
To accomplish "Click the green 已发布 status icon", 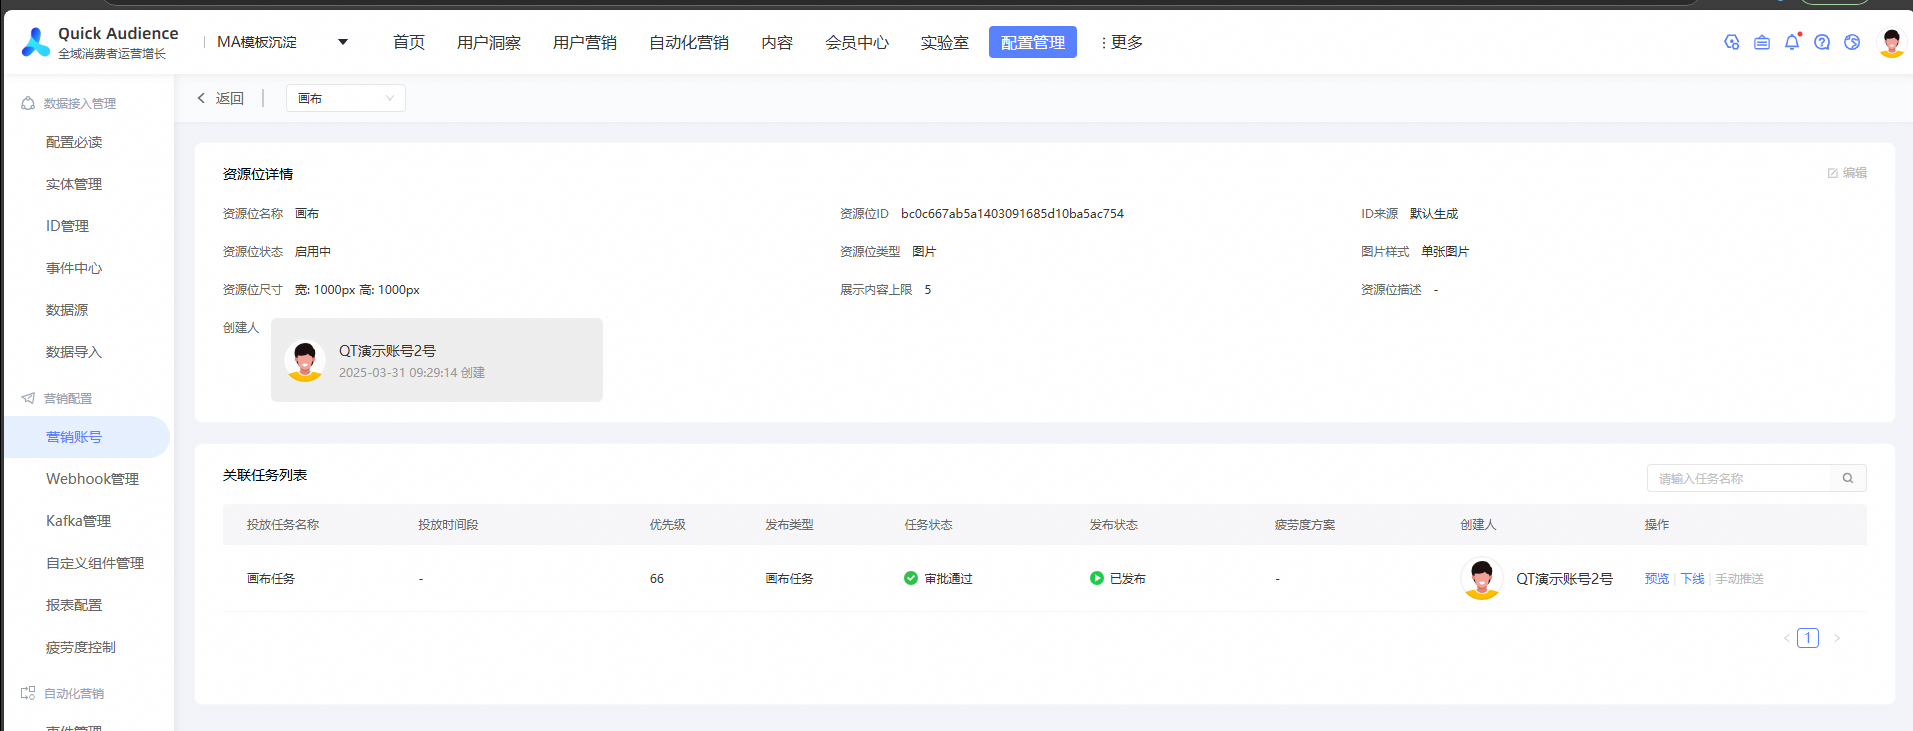I will tap(1097, 578).
